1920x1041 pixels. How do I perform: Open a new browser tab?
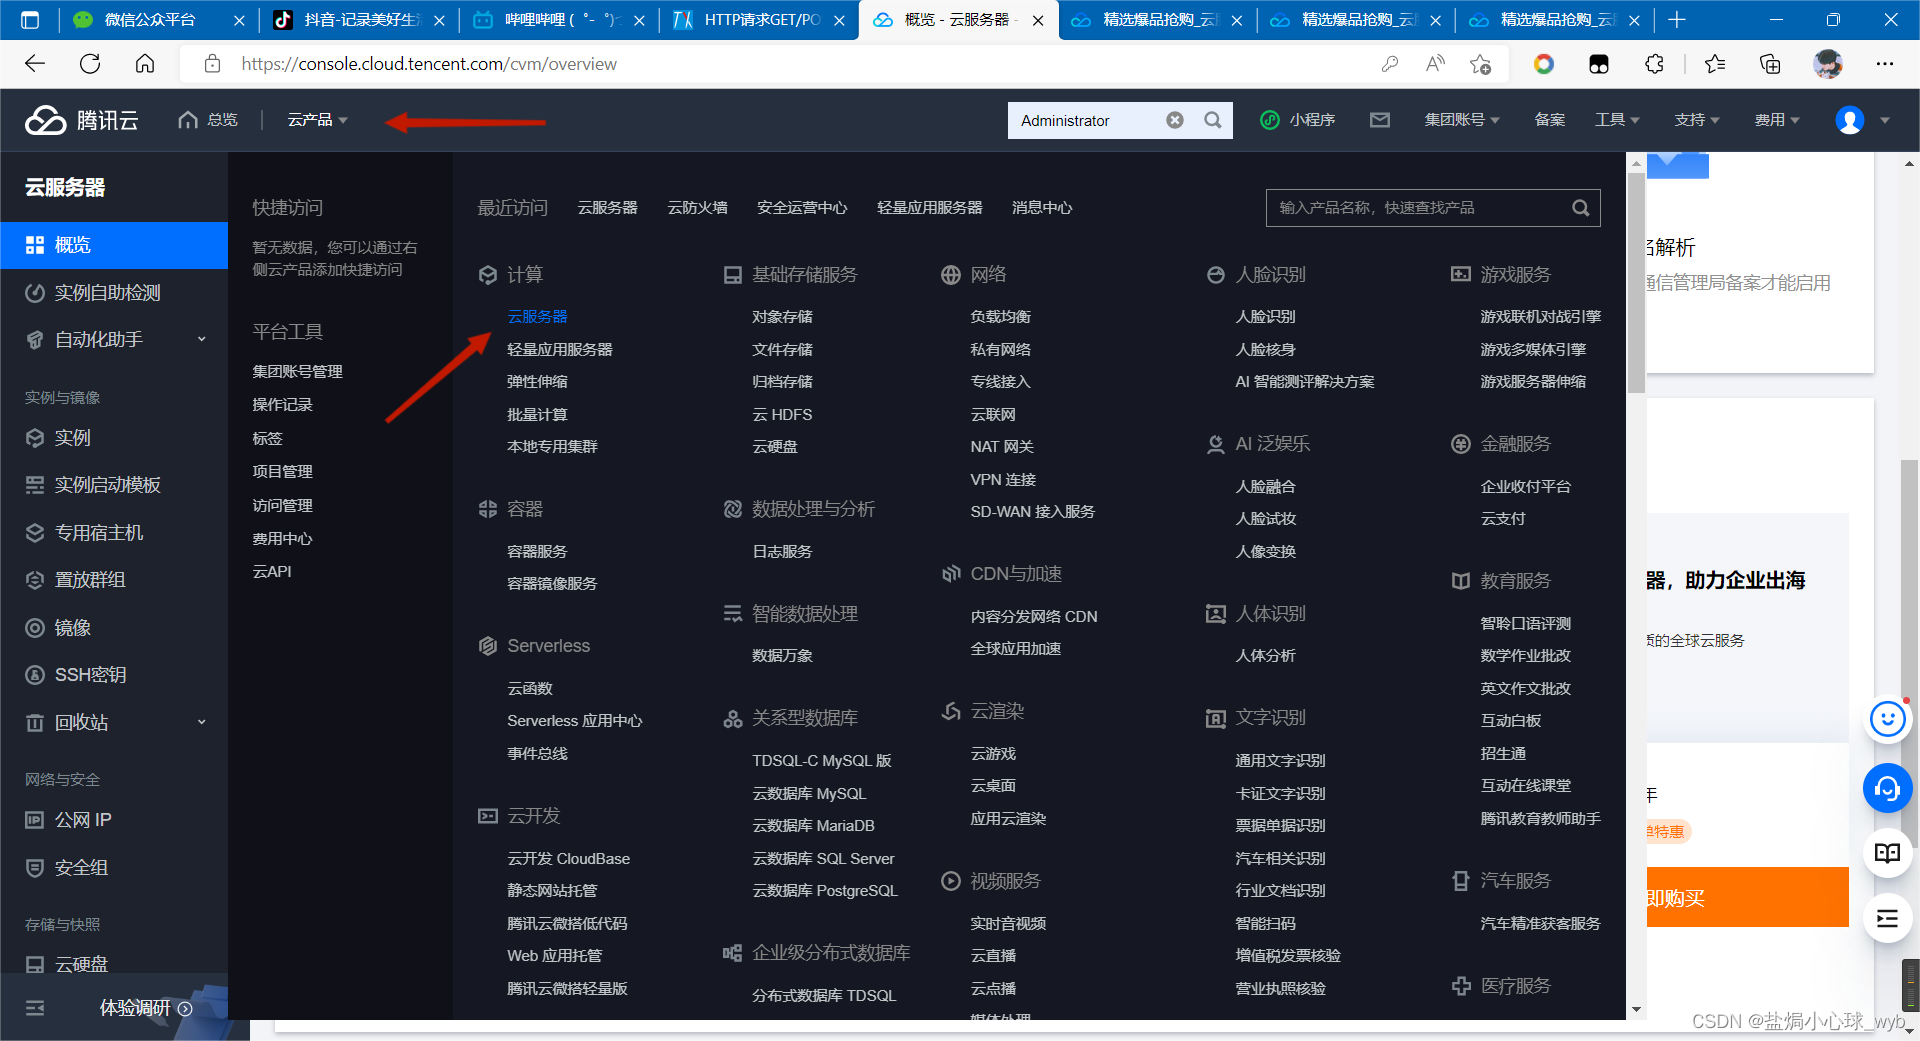(1677, 20)
